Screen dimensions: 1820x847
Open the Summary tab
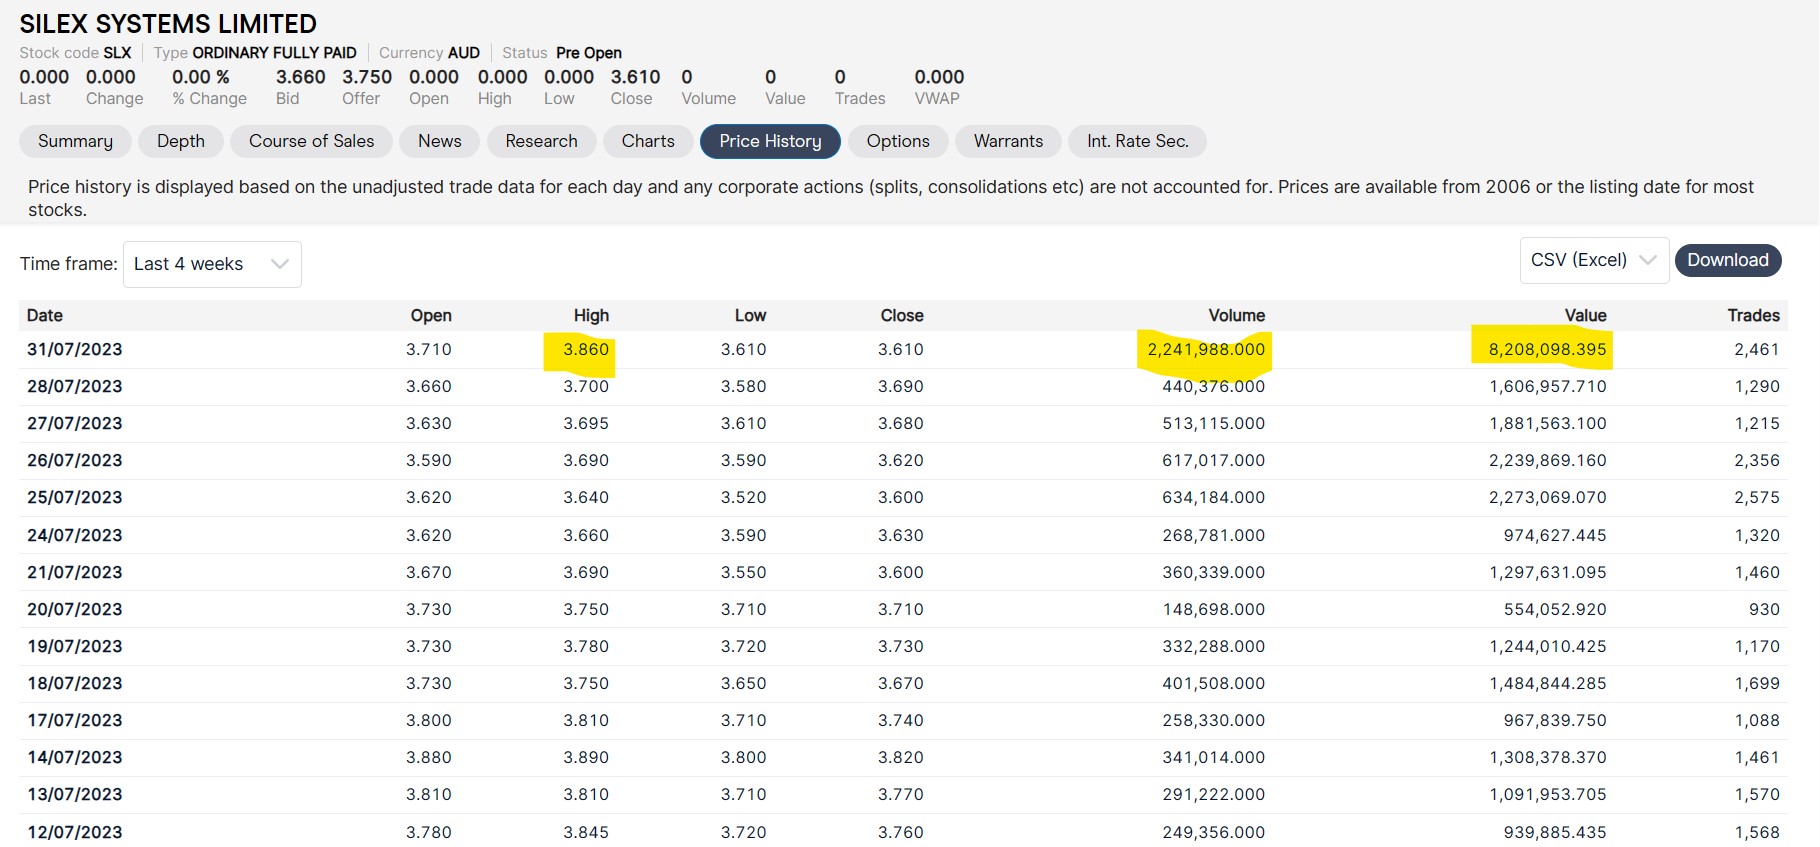[x=75, y=141]
